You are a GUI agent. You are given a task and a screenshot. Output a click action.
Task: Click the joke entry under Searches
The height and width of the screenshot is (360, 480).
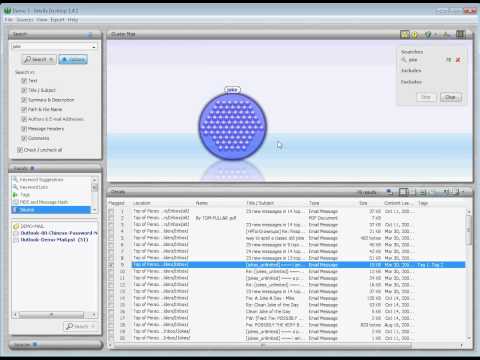pyautogui.click(x=413, y=60)
